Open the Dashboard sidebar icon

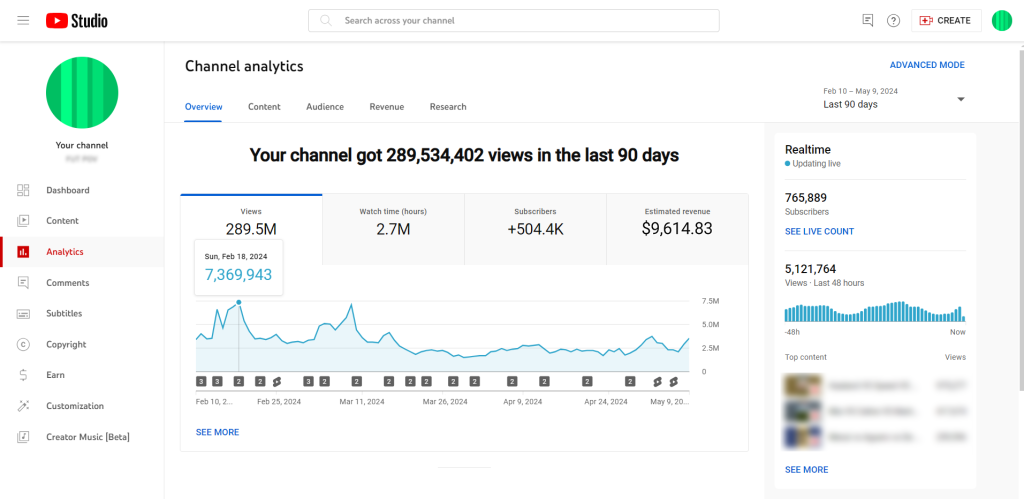point(24,190)
